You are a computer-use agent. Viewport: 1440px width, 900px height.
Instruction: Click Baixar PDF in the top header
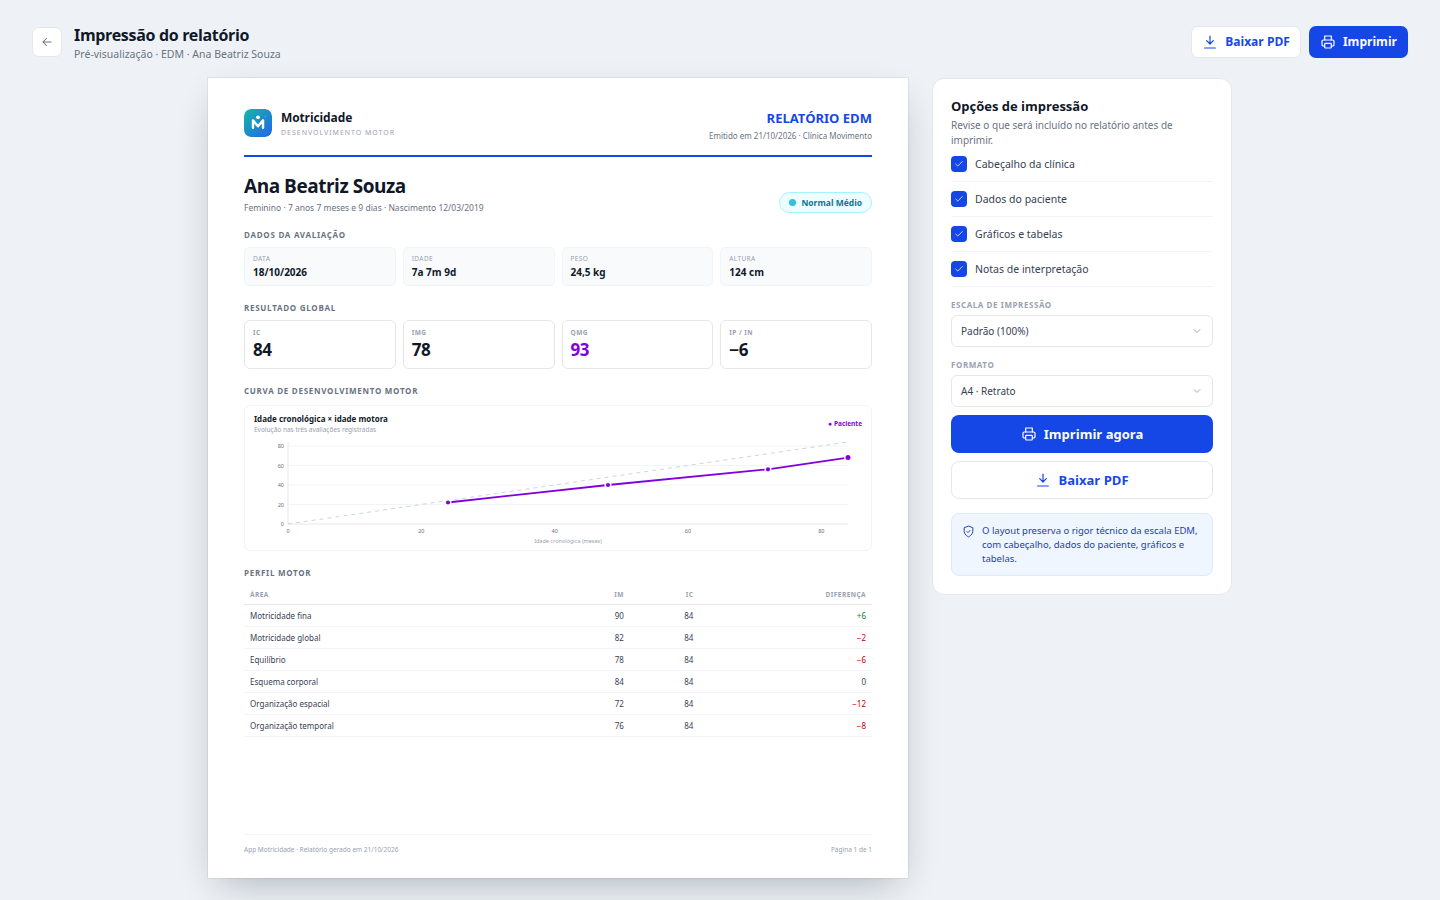(1246, 42)
